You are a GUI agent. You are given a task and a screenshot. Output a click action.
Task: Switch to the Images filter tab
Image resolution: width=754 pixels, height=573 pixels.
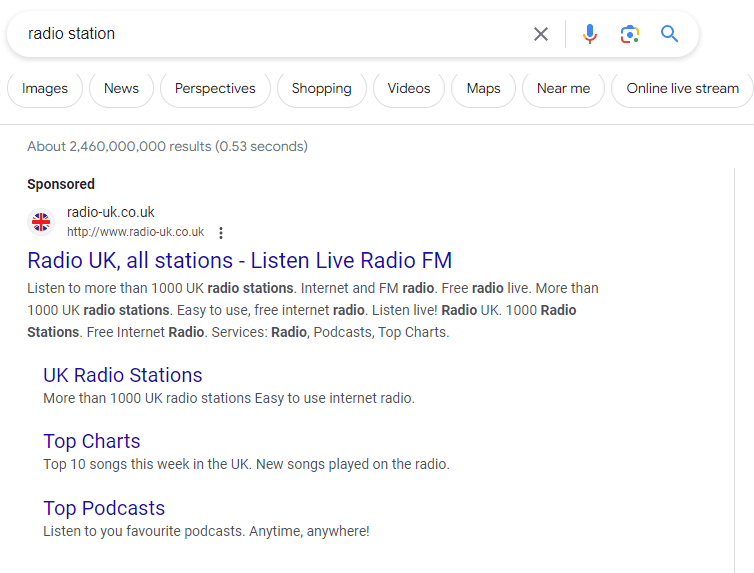(45, 89)
